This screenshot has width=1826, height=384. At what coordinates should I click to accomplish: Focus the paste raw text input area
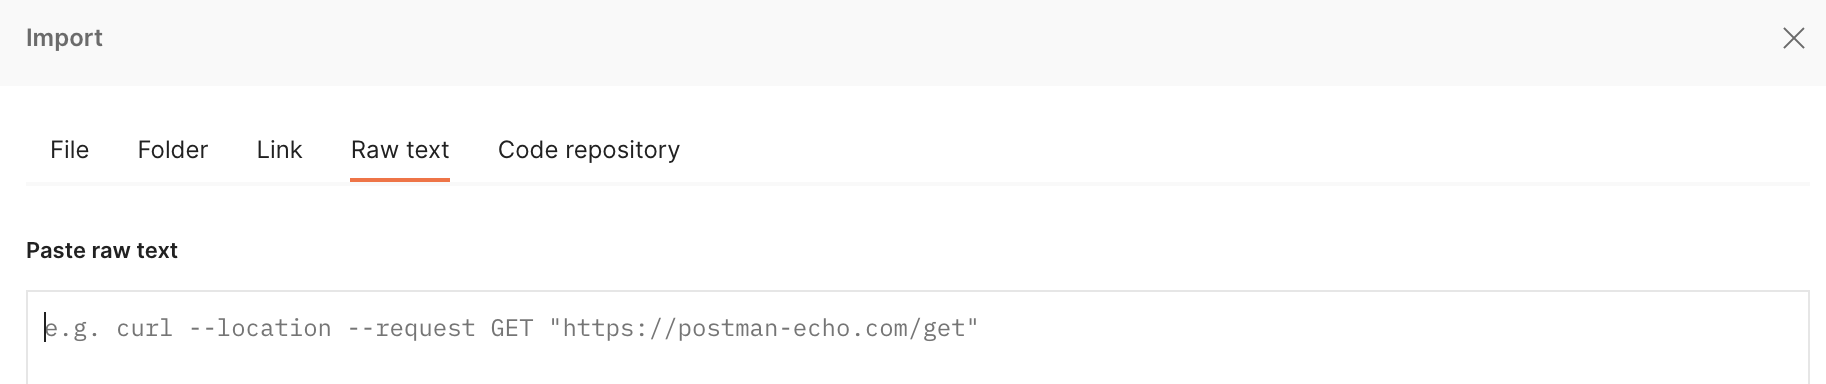[918, 338]
